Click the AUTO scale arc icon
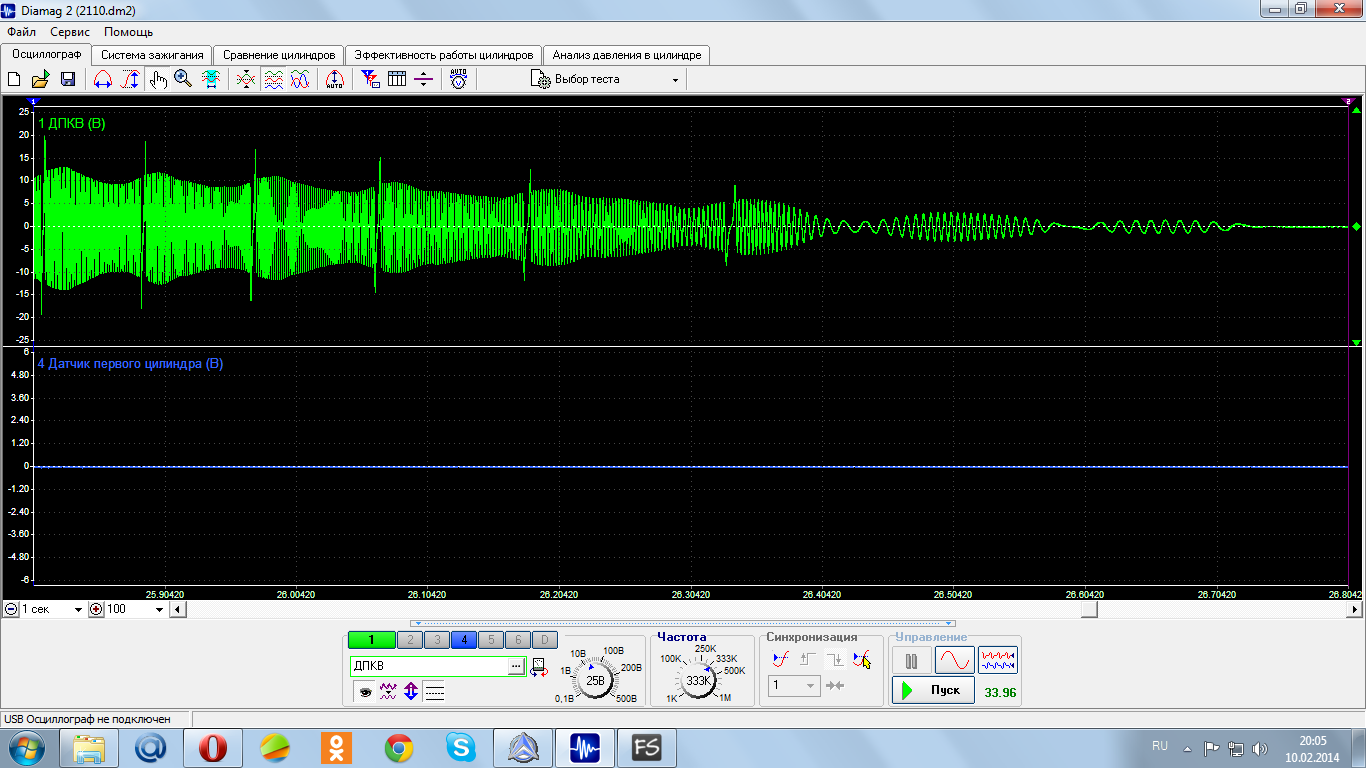The image size is (1366, 768). pyautogui.click(x=335, y=79)
